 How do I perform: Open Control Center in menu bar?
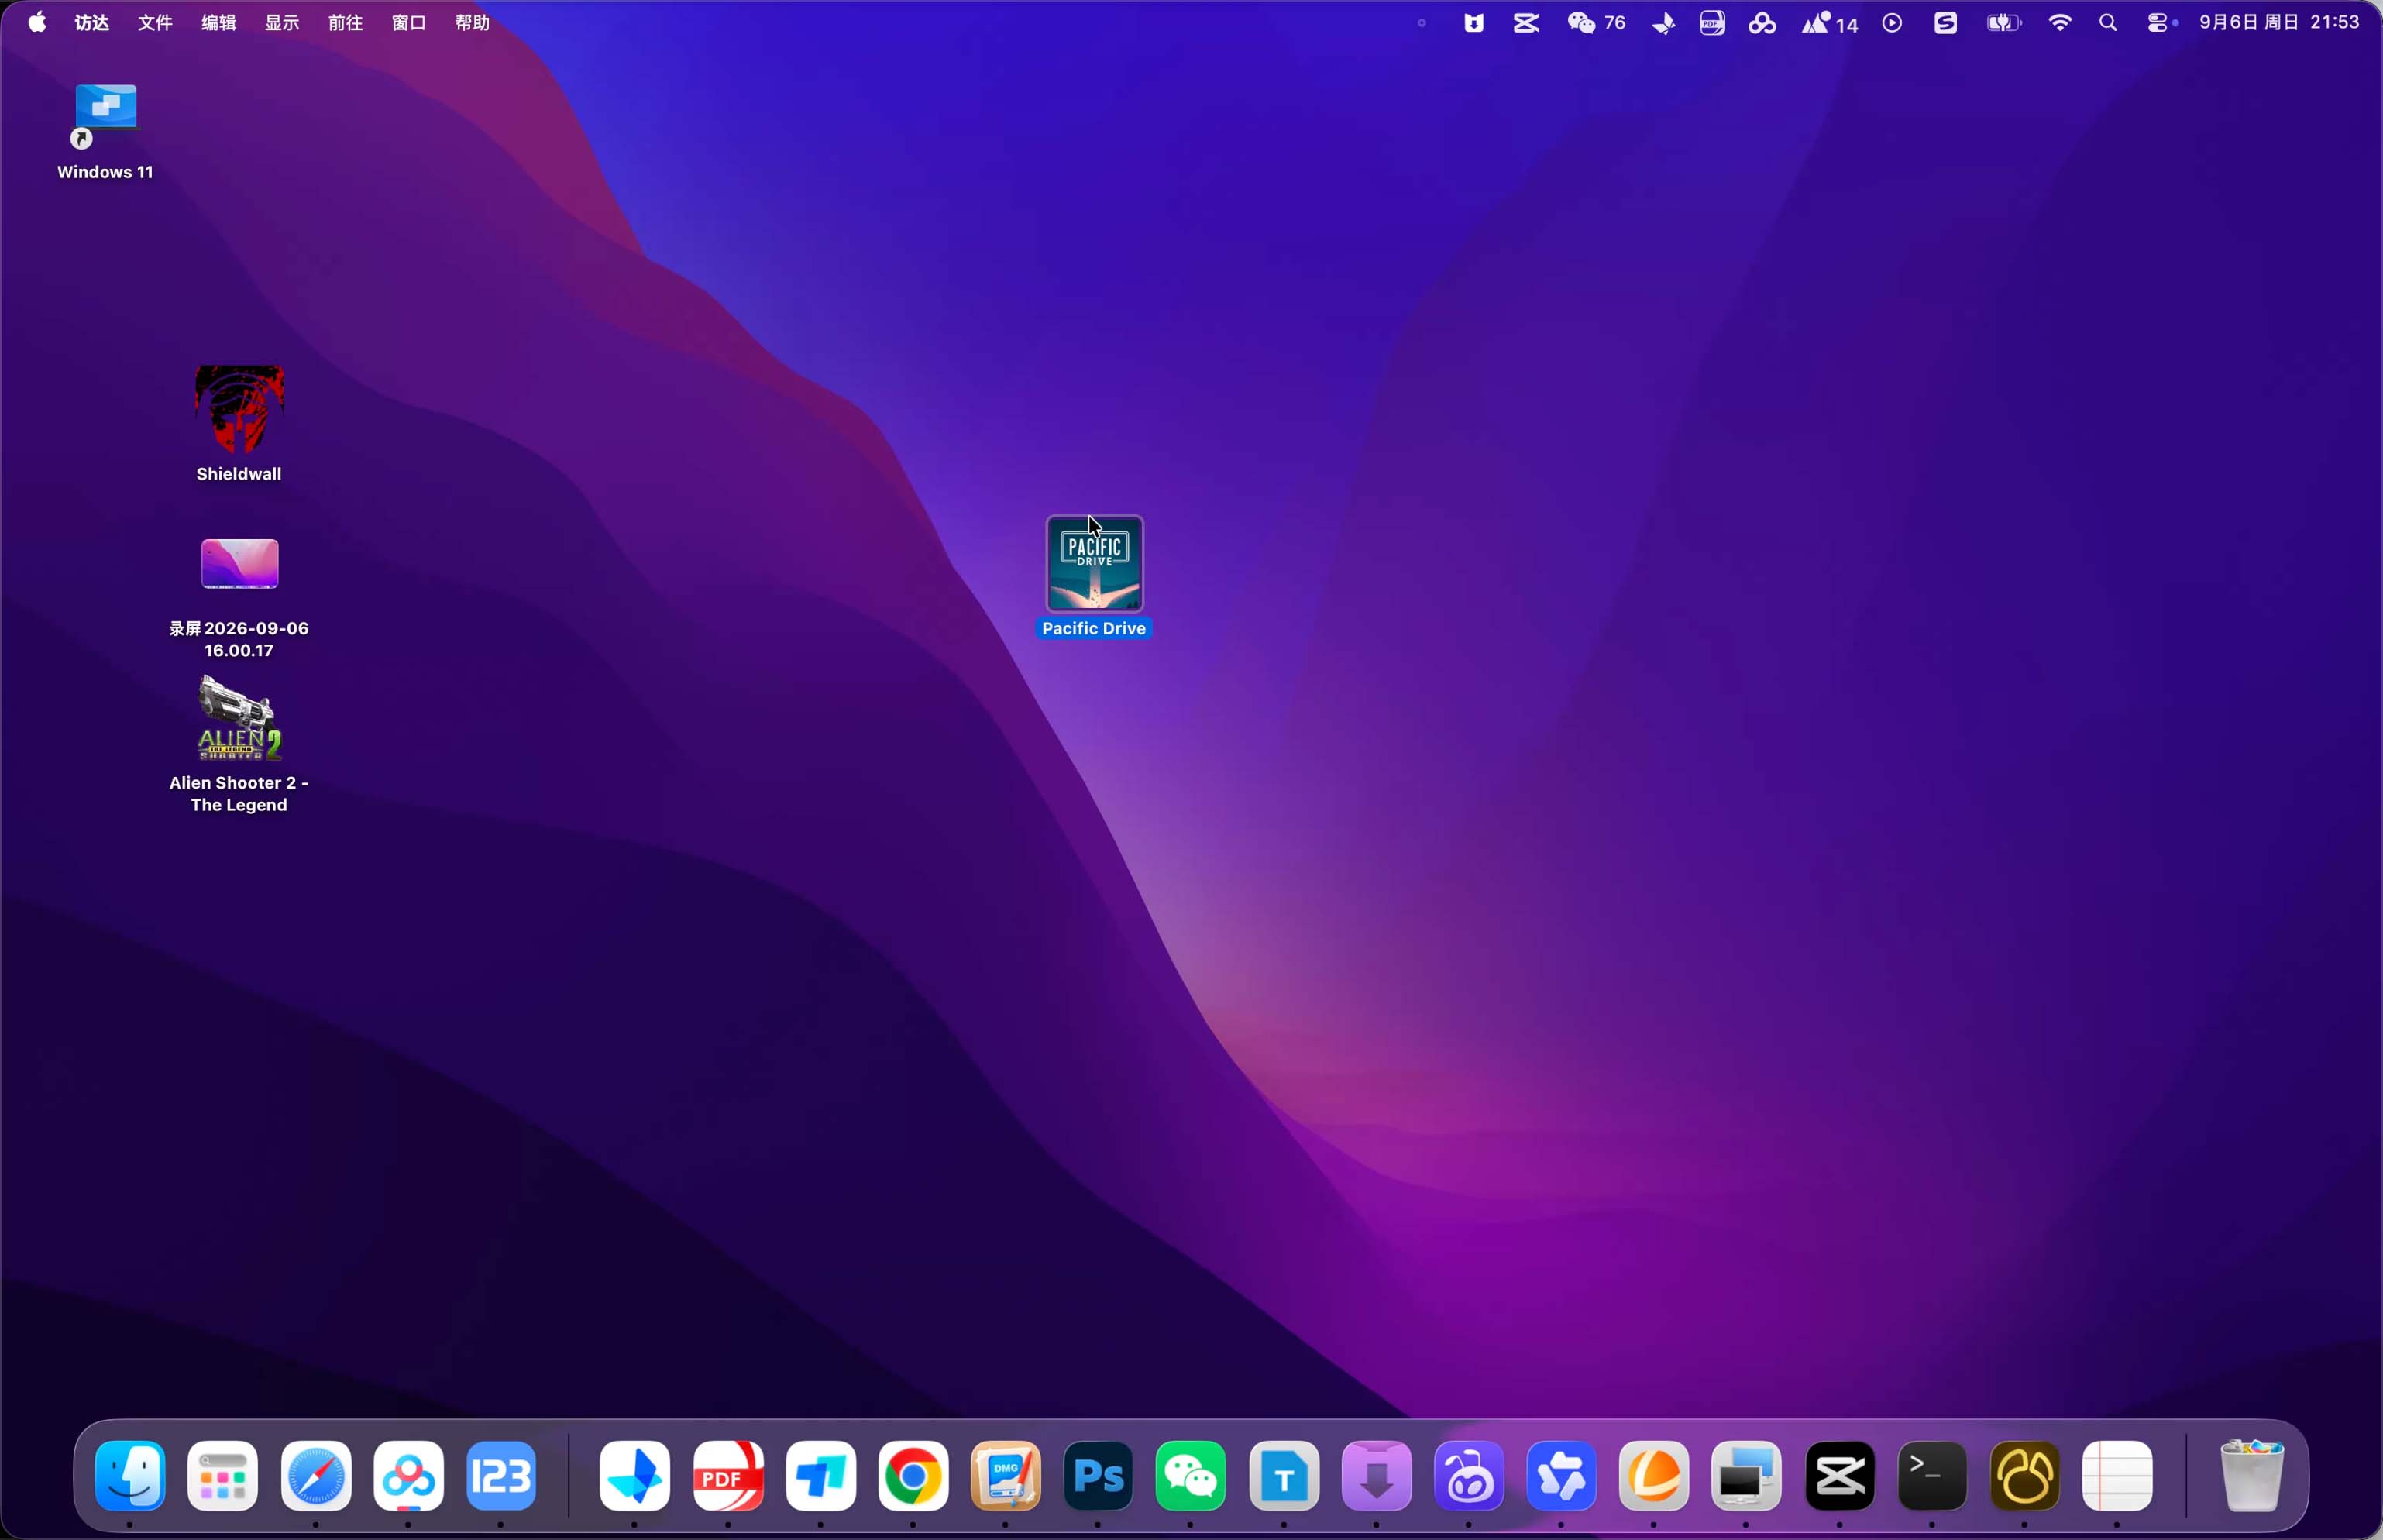click(x=2158, y=23)
